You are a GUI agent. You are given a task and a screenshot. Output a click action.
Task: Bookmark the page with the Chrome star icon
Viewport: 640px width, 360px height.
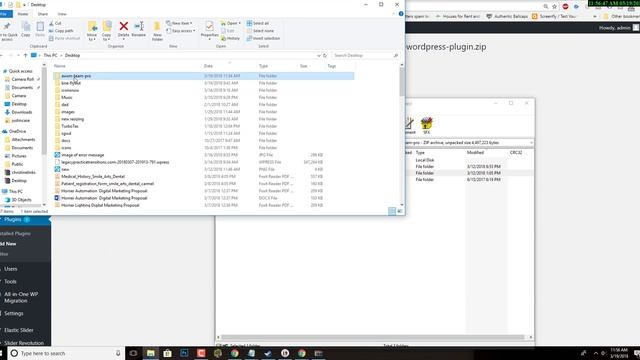554,6
